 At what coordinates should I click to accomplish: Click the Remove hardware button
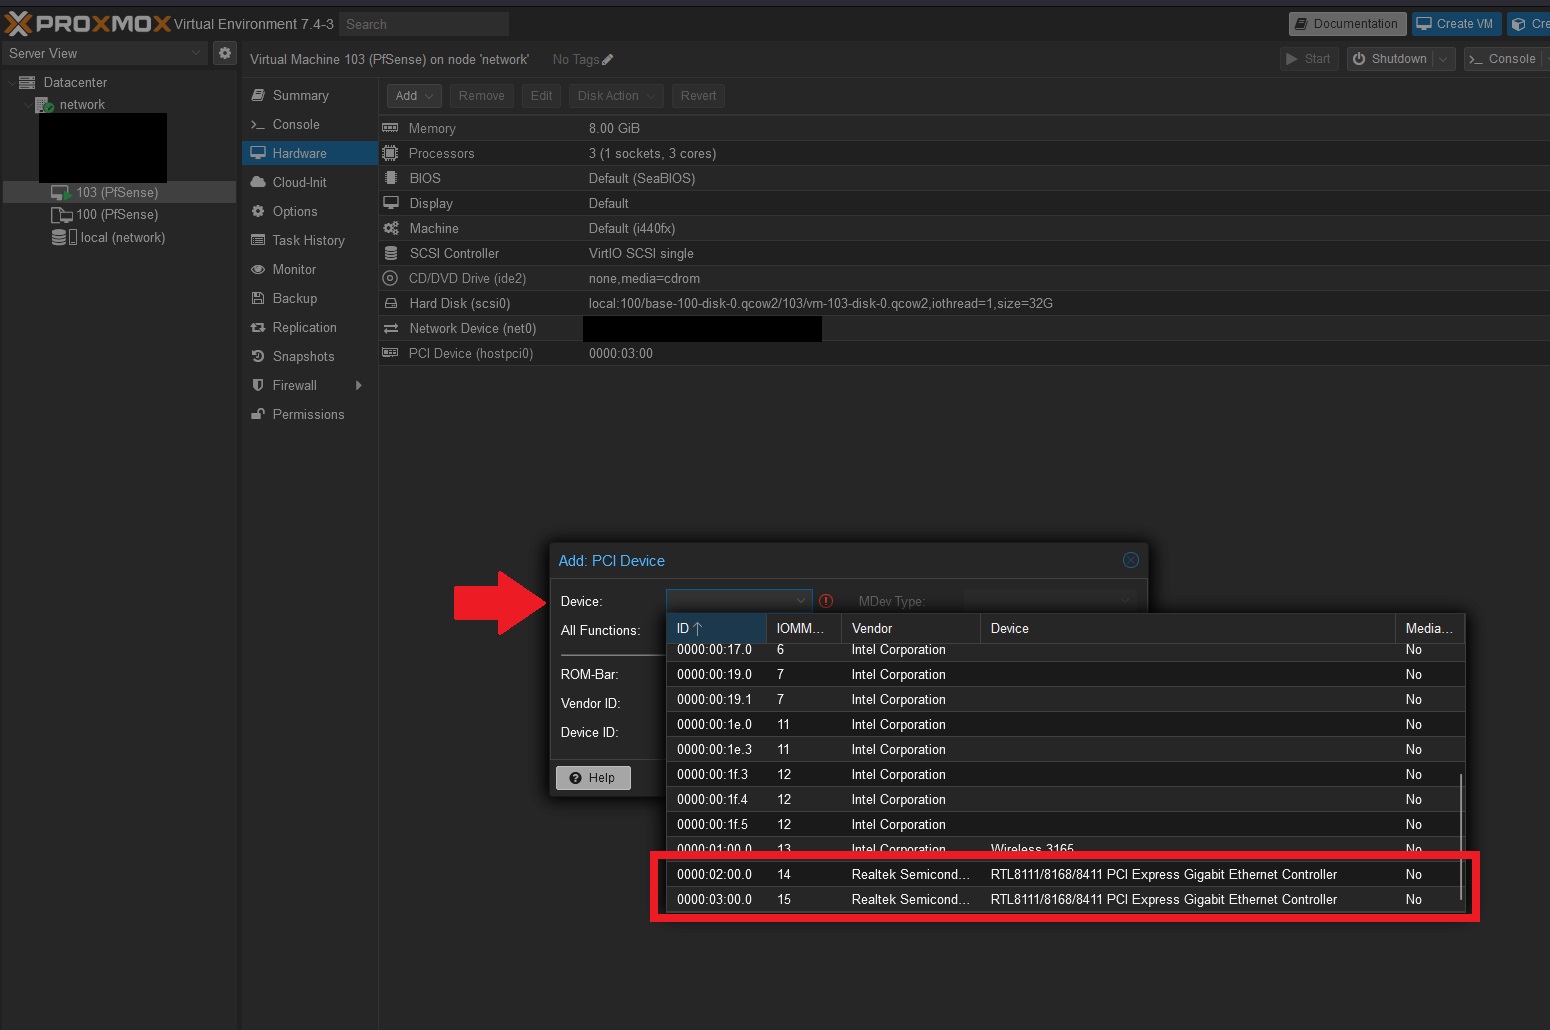(x=481, y=96)
